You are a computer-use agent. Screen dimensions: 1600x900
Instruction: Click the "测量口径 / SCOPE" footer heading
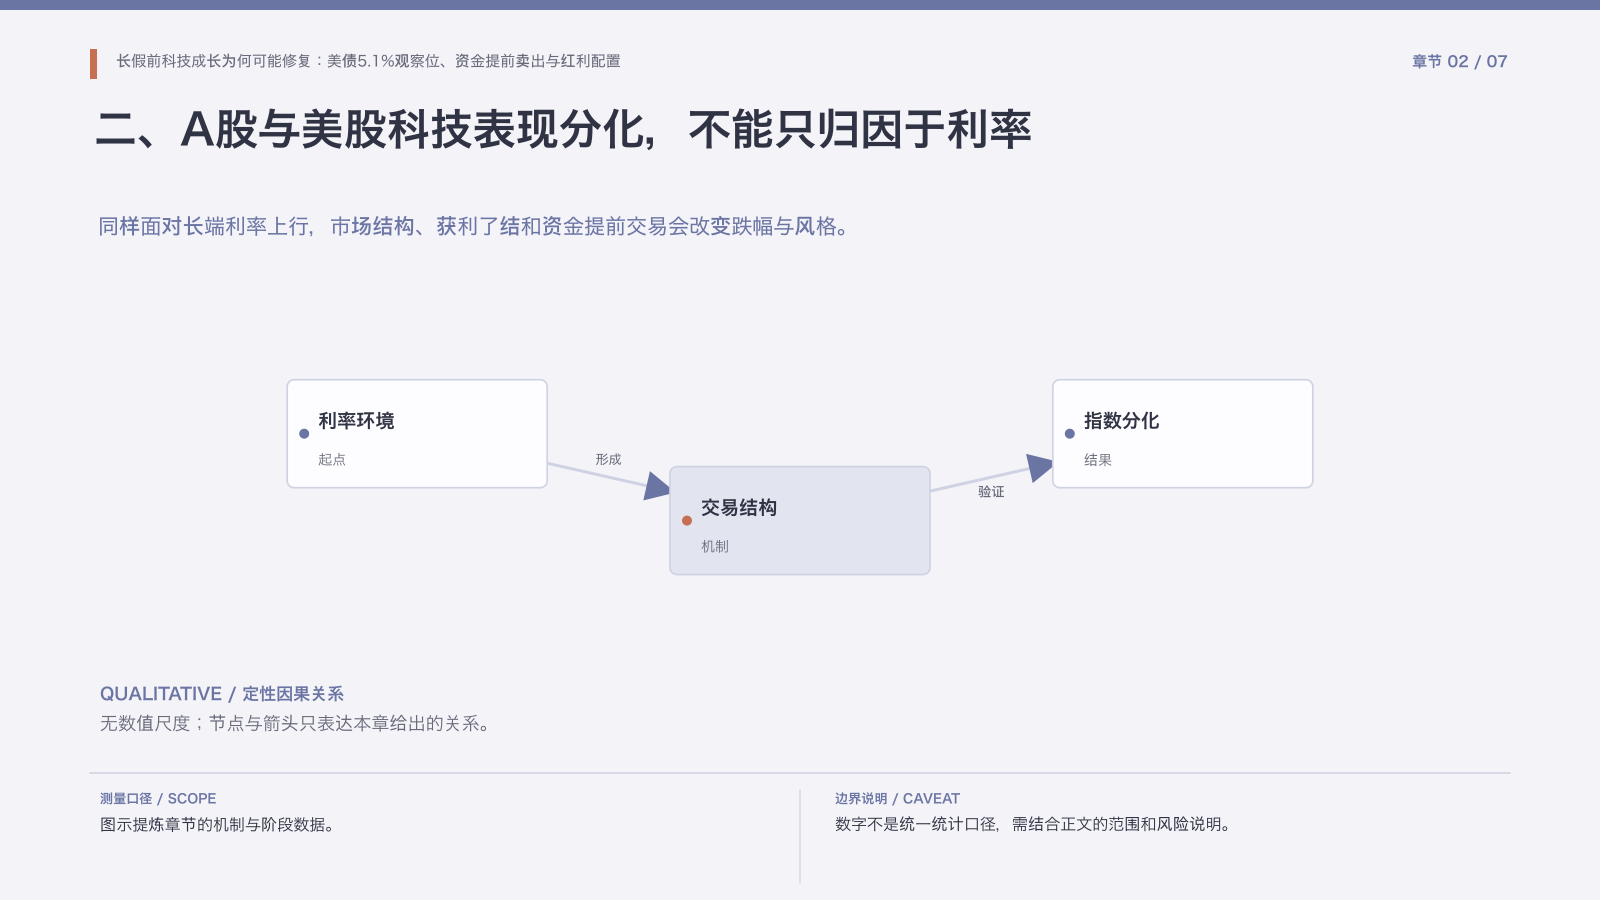[158, 799]
